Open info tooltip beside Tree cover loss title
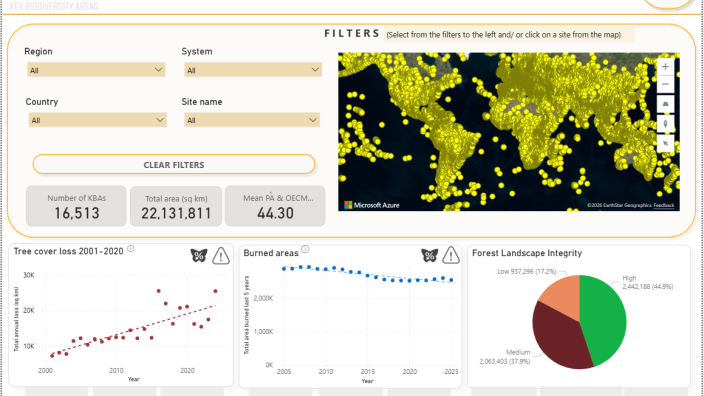This screenshot has width=704, height=396. (x=131, y=249)
